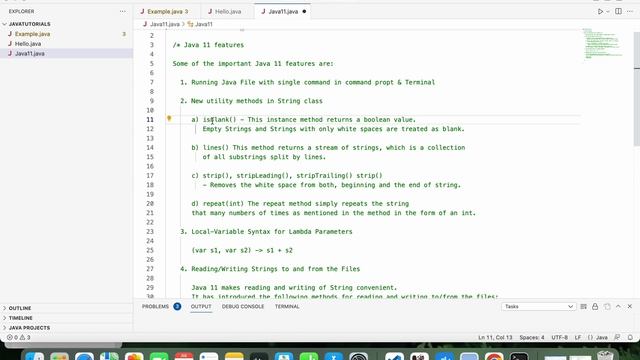Change indentation via Spaces: 4

click(531, 338)
